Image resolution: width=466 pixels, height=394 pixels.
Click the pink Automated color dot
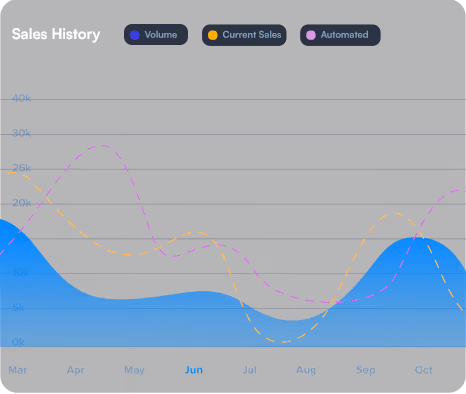pos(311,35)
